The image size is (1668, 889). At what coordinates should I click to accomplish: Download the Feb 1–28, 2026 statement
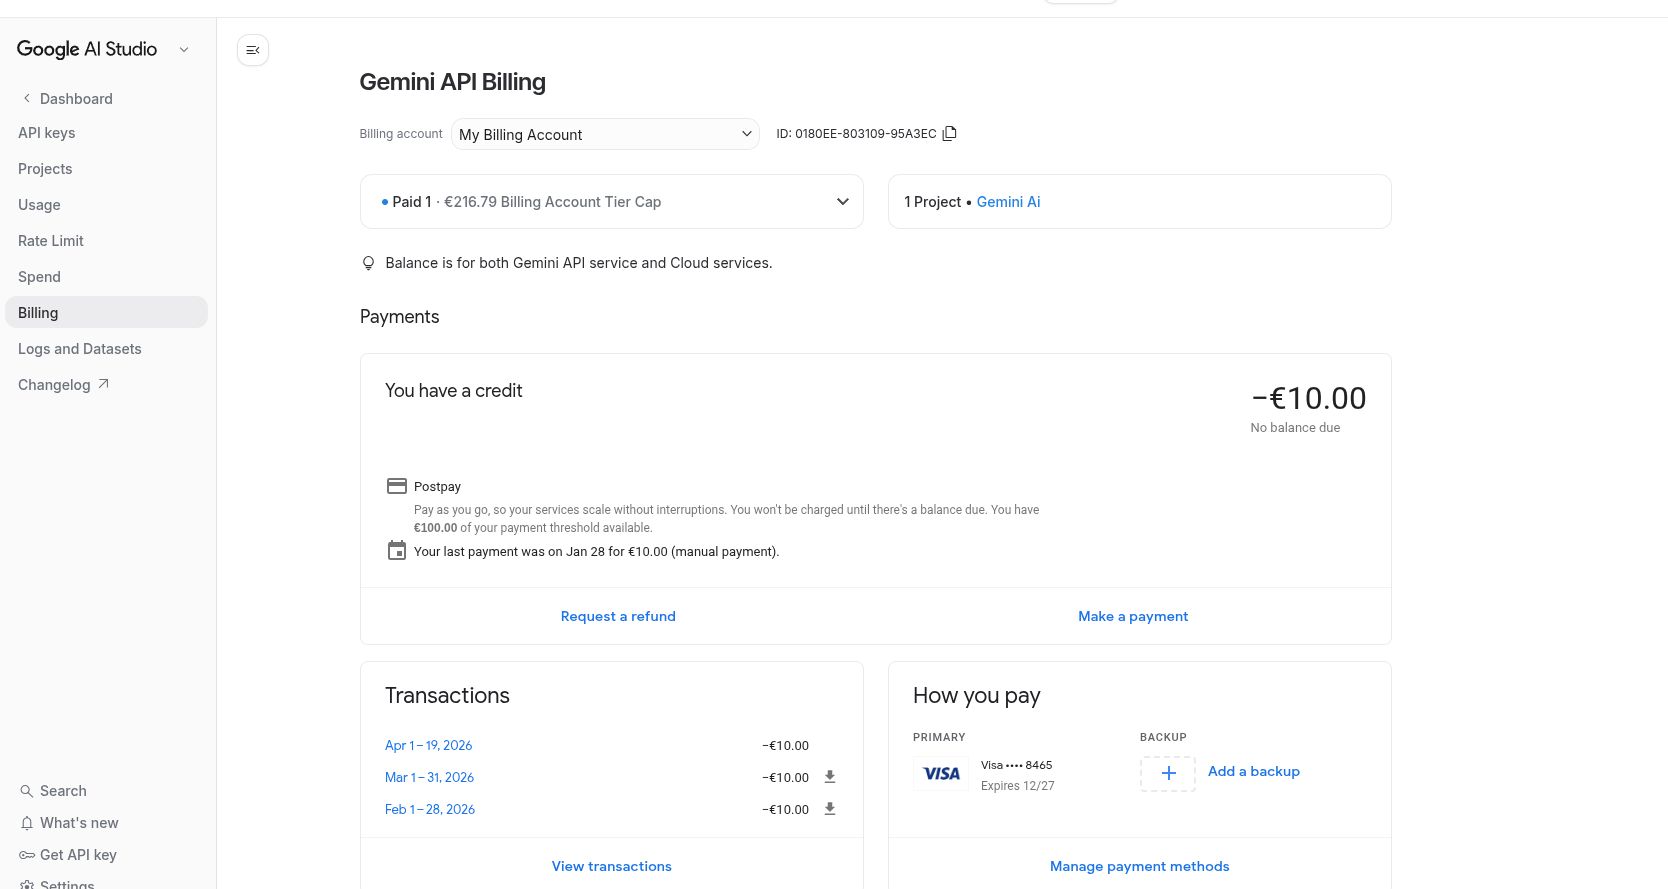829,809
